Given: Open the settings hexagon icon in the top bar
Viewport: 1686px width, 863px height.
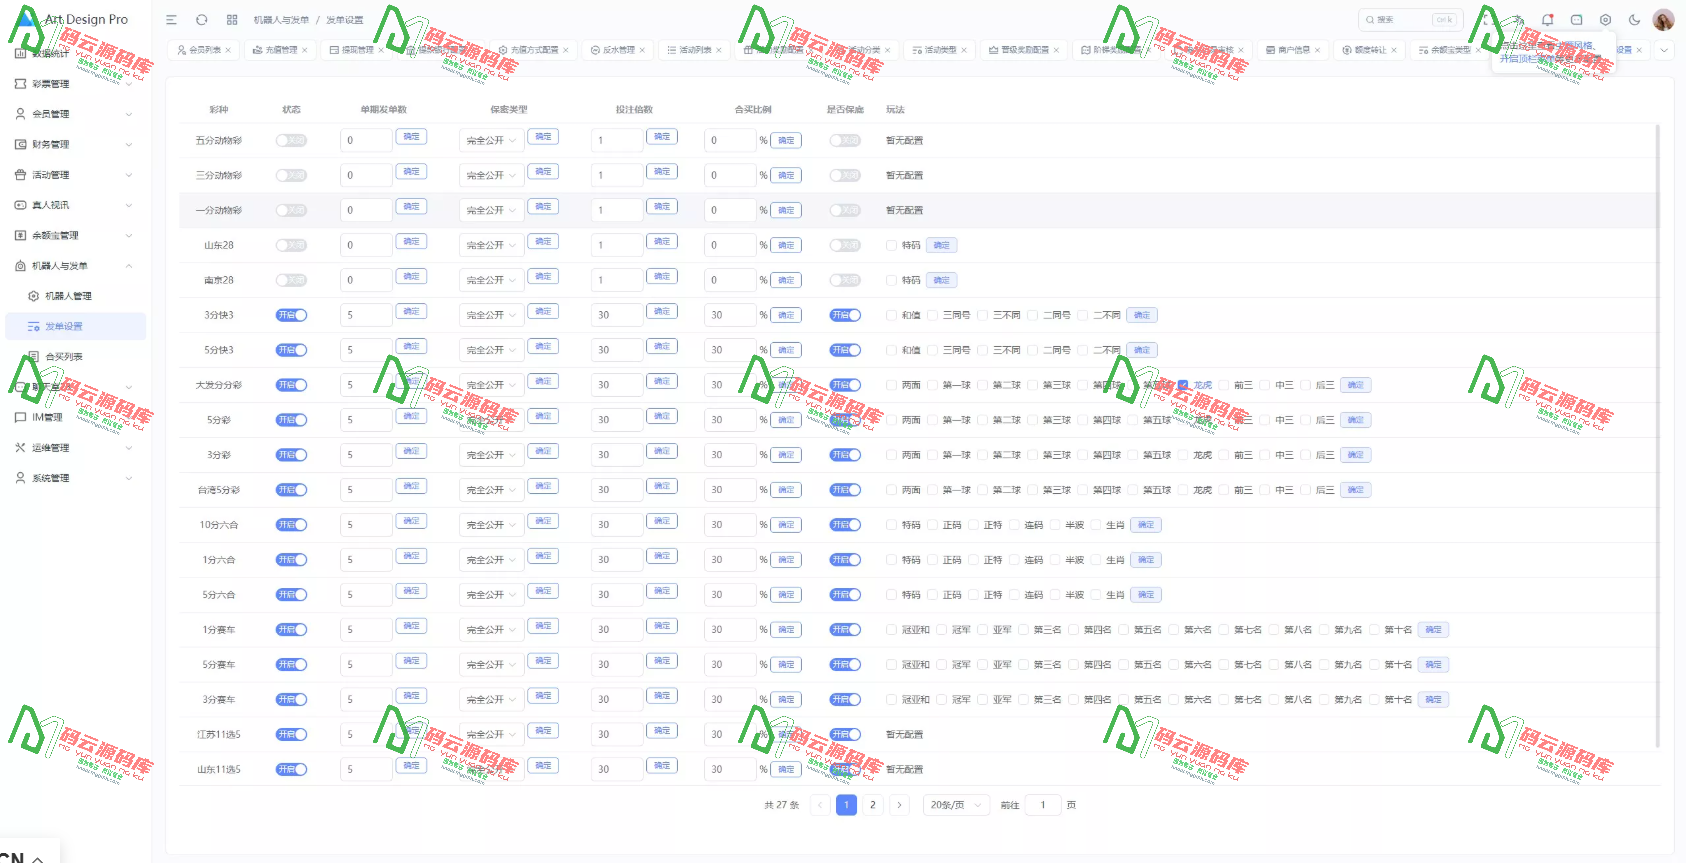Looking at the screenshot, I should (x=1605, y=20).
